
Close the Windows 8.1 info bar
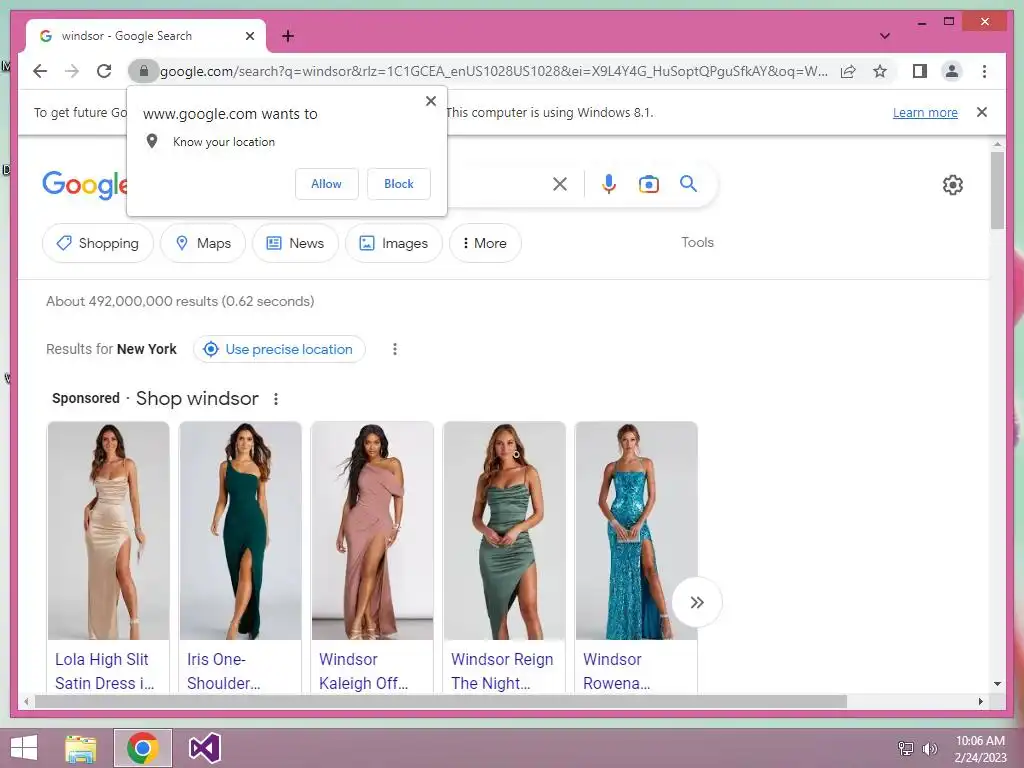(x=982, y=112)
